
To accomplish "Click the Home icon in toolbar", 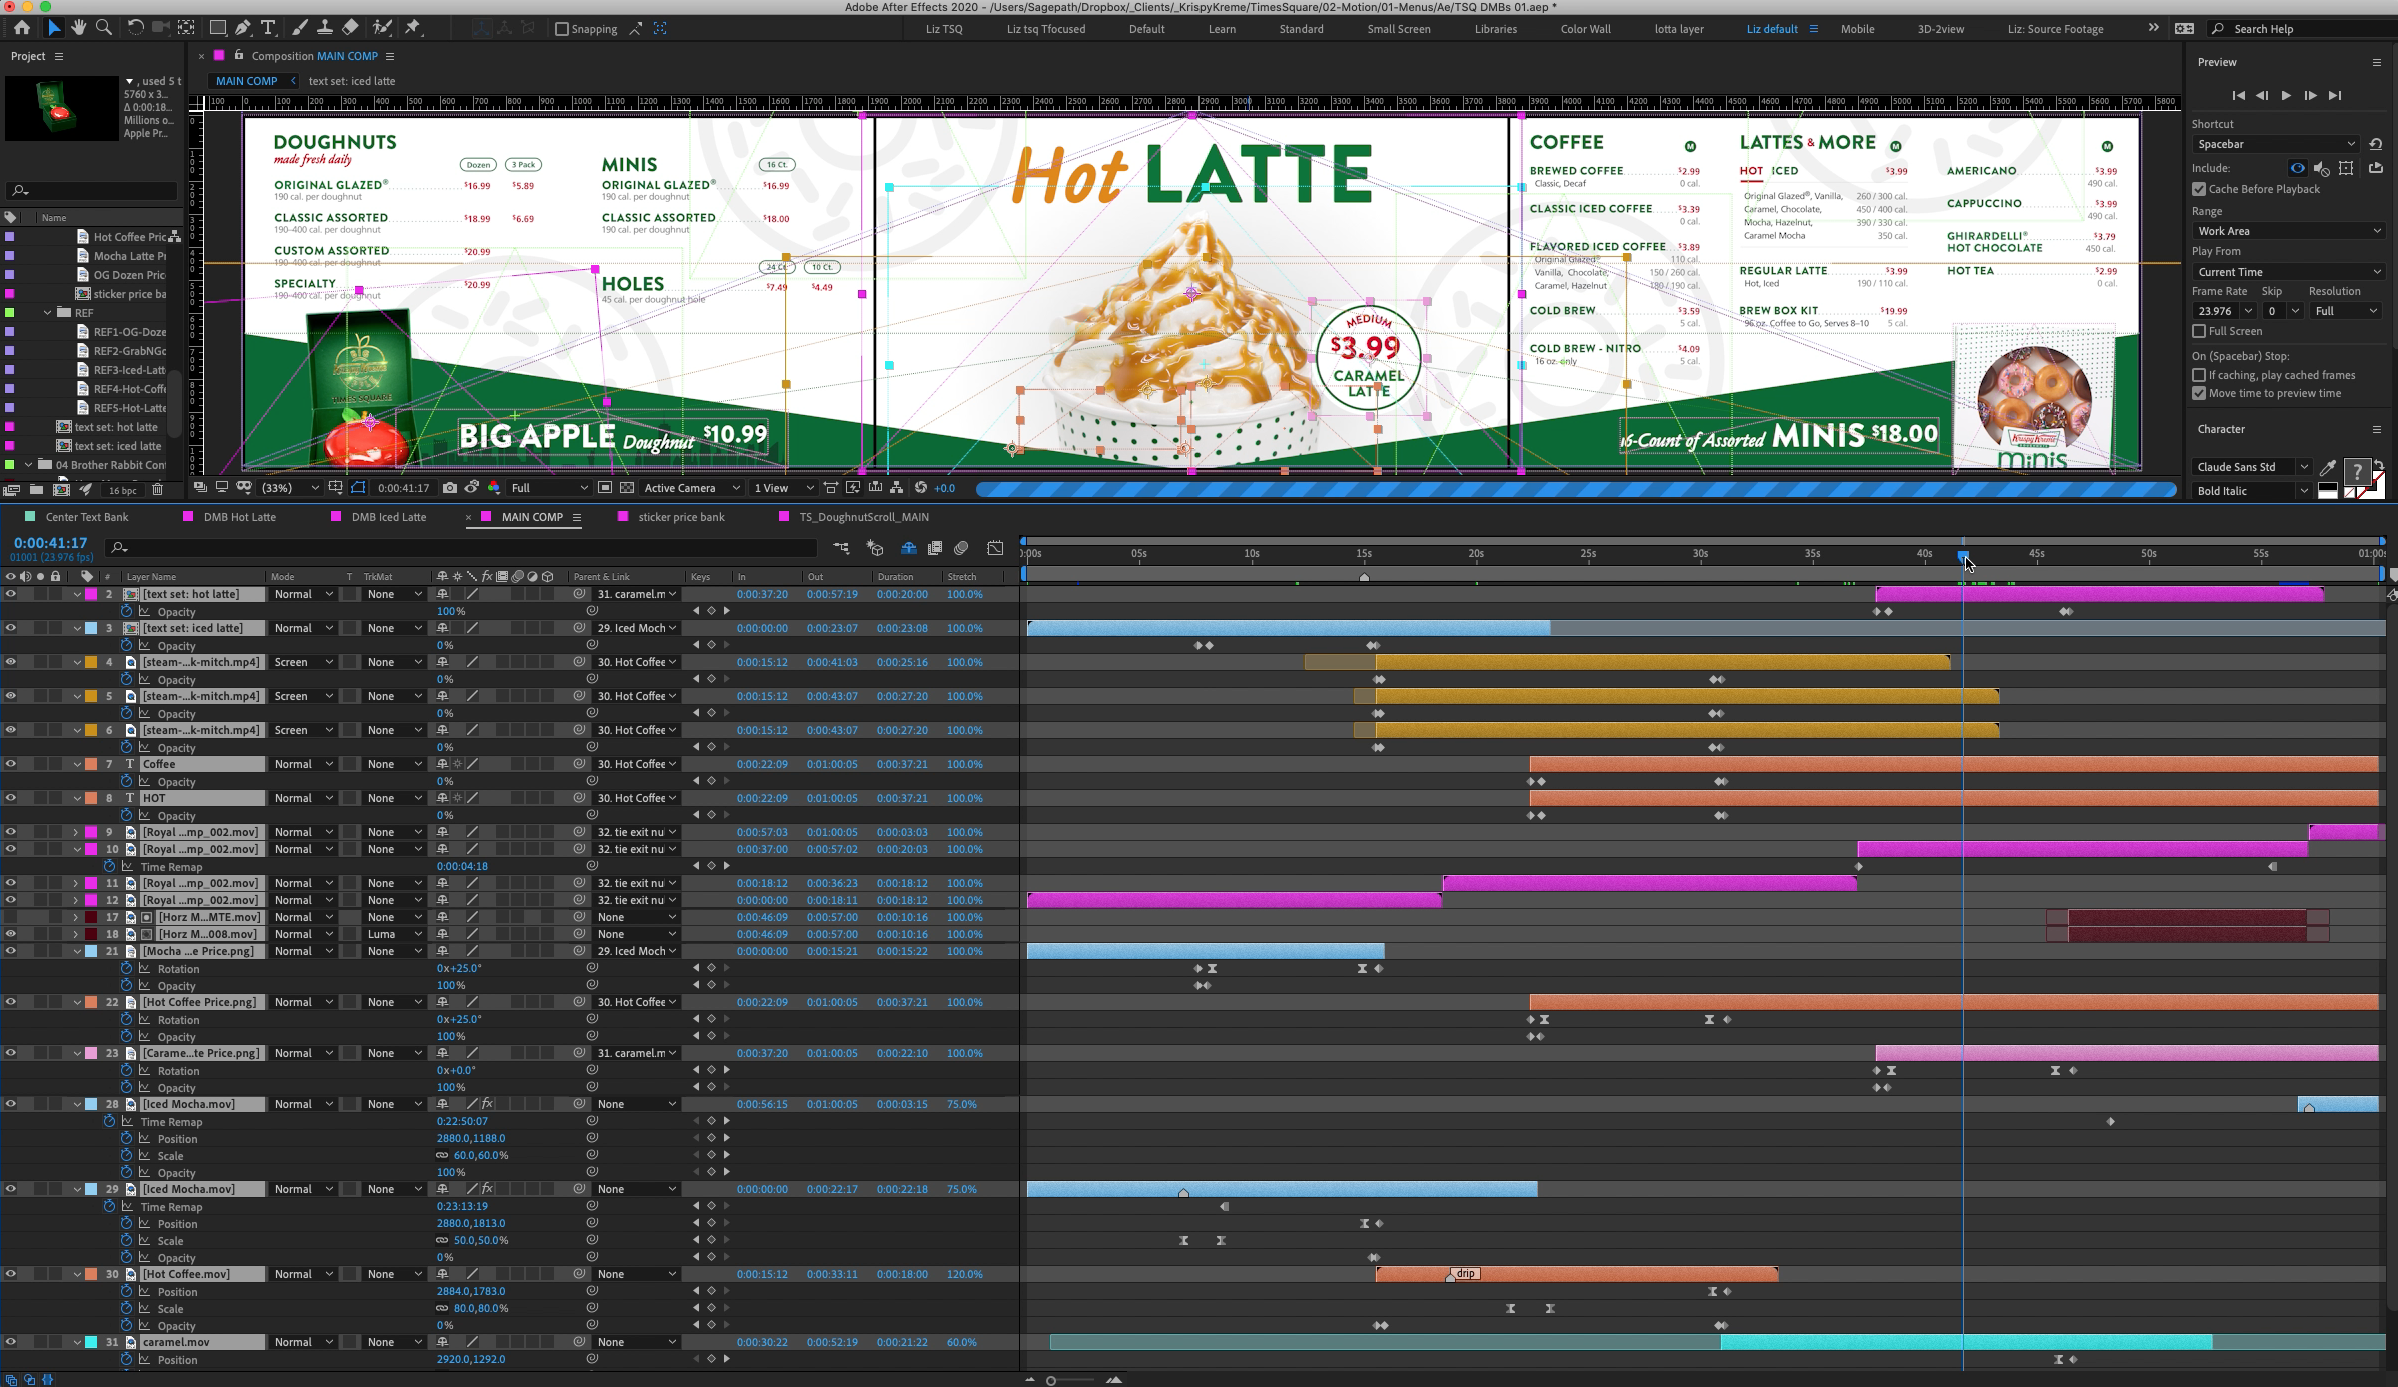I will click(x=22, y=28).
